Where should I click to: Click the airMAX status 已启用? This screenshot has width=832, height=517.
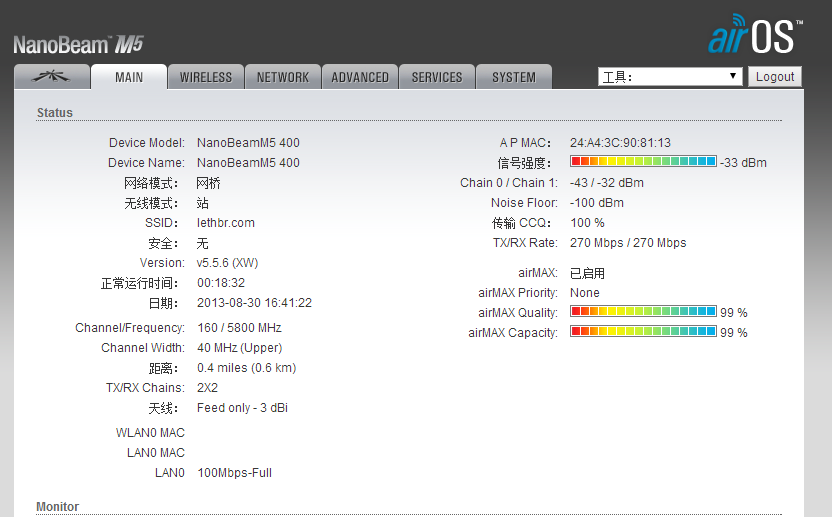click(x=587, y=273)
